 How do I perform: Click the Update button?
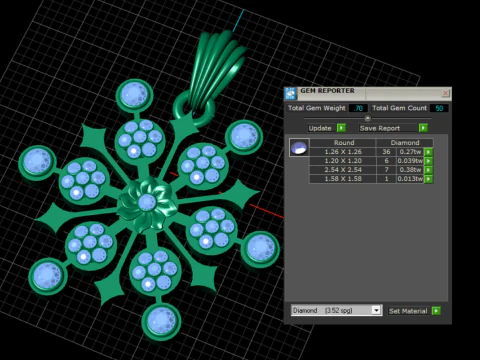[320, 128]
